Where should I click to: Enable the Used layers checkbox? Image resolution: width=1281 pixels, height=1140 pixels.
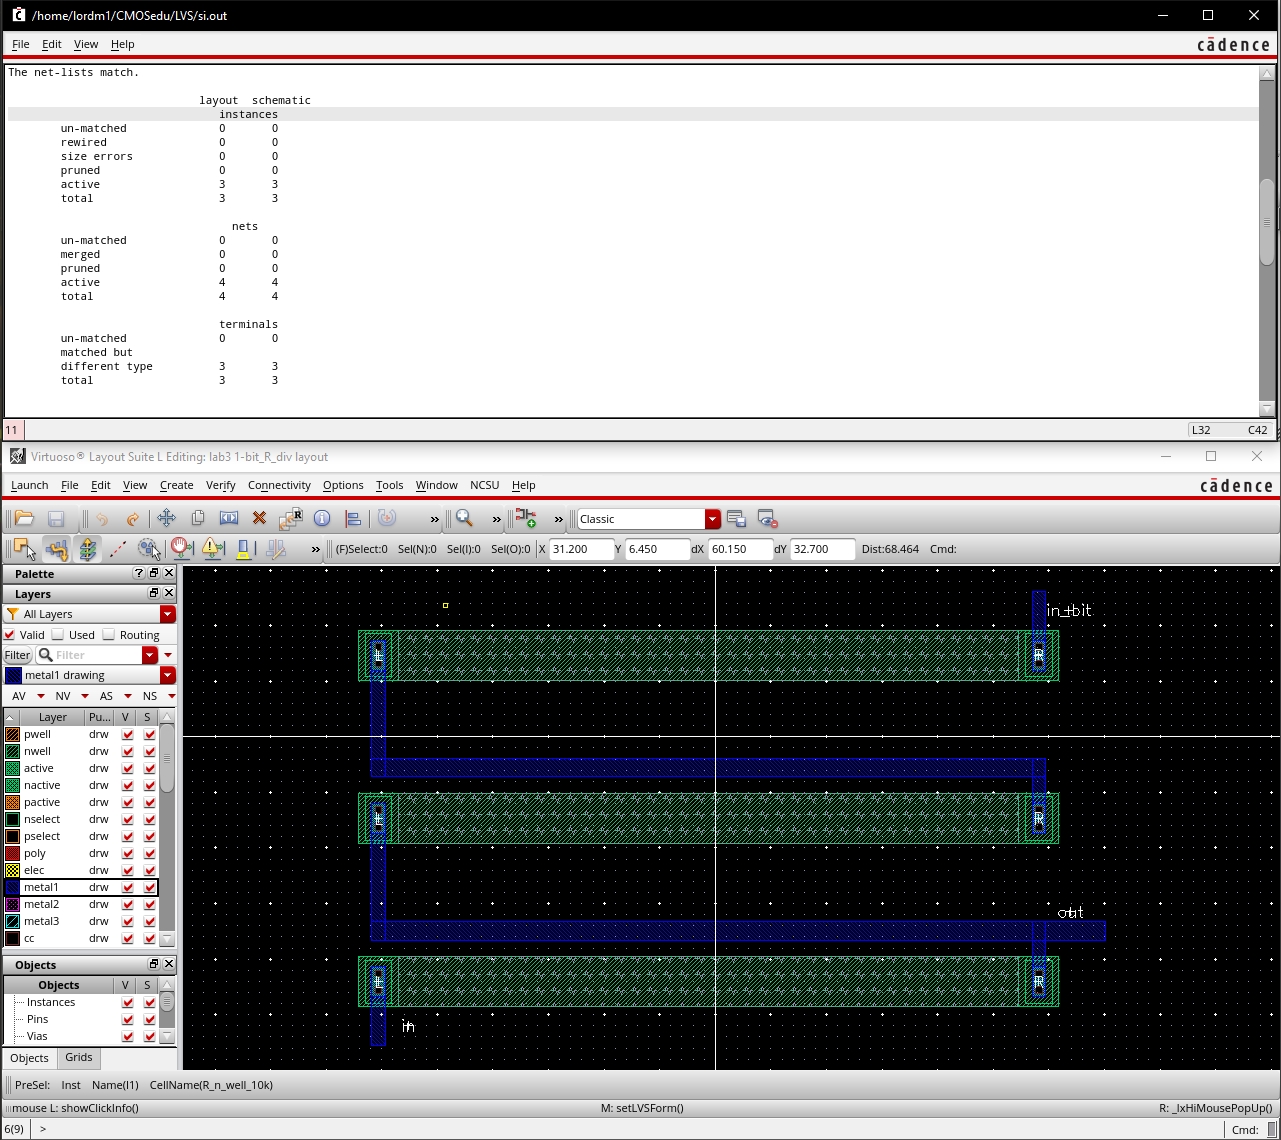coord(58,635)
